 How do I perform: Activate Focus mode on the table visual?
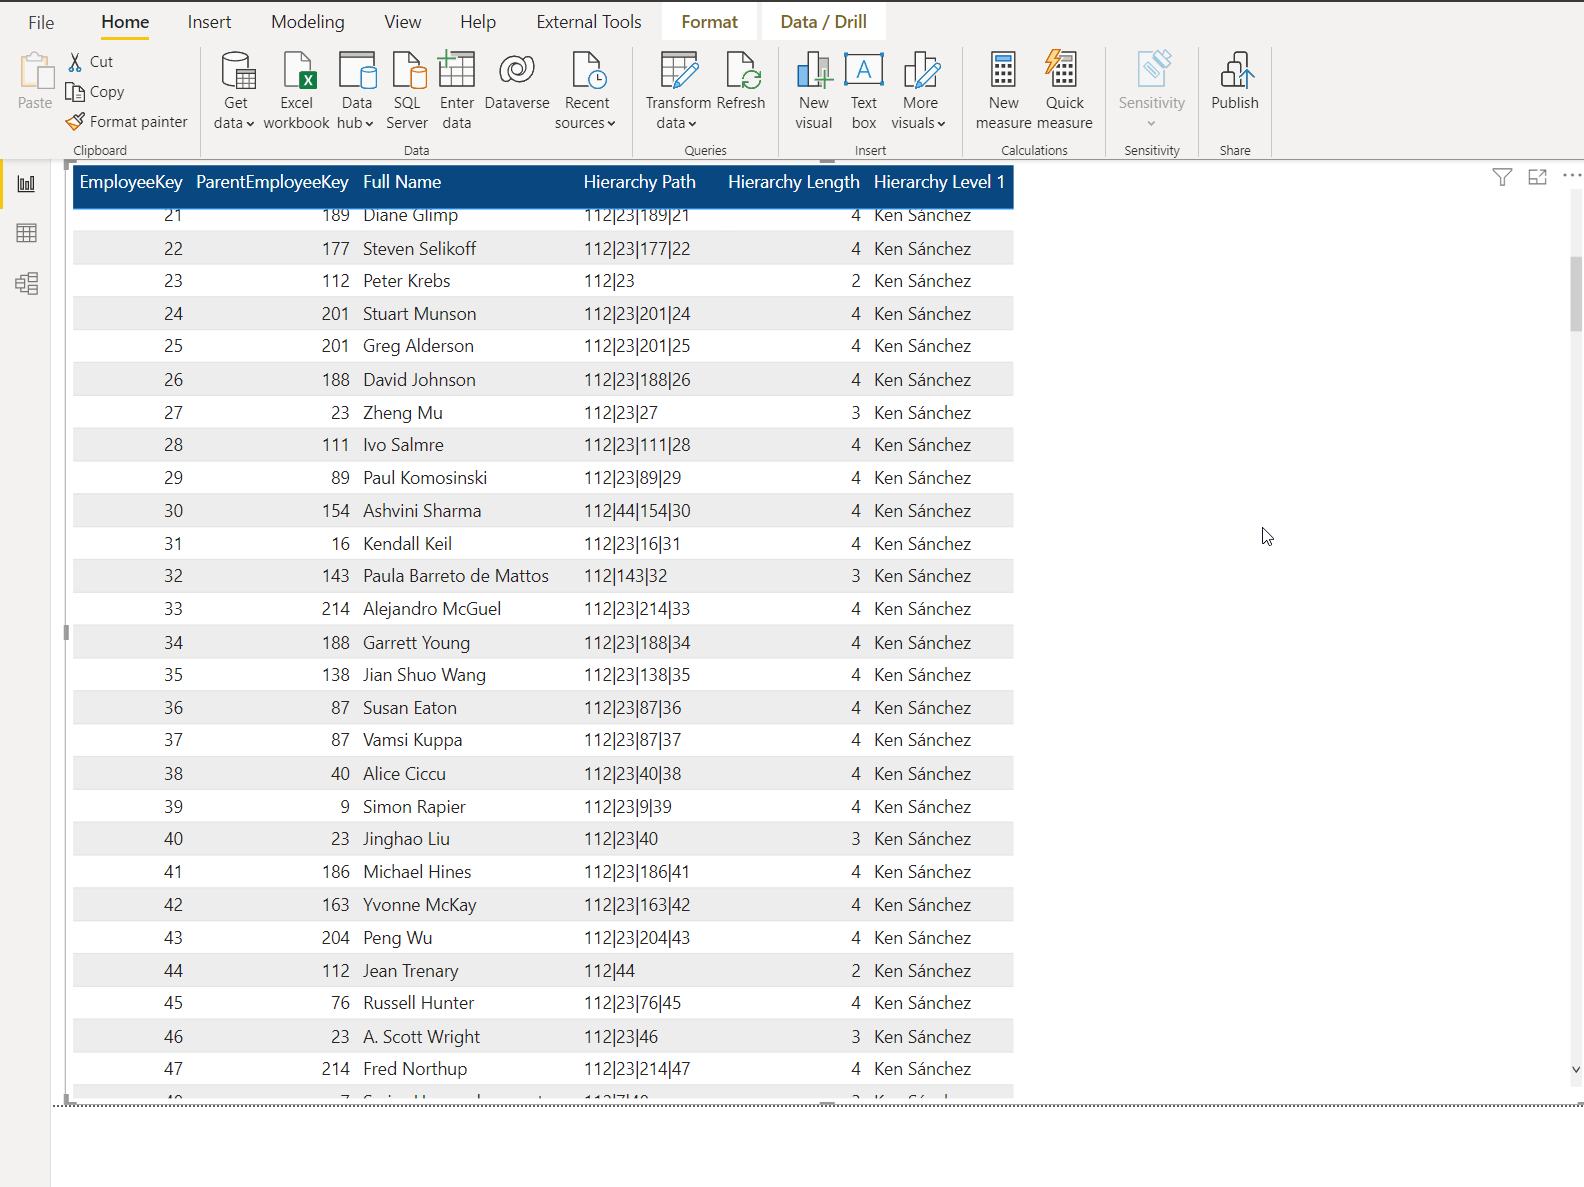(x=1538, y=177)
